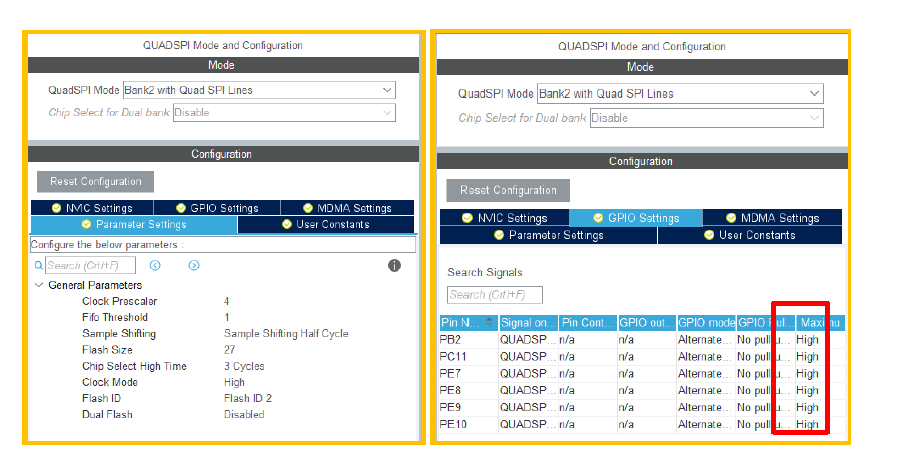Select the PE8 pin row

point(642,390)
